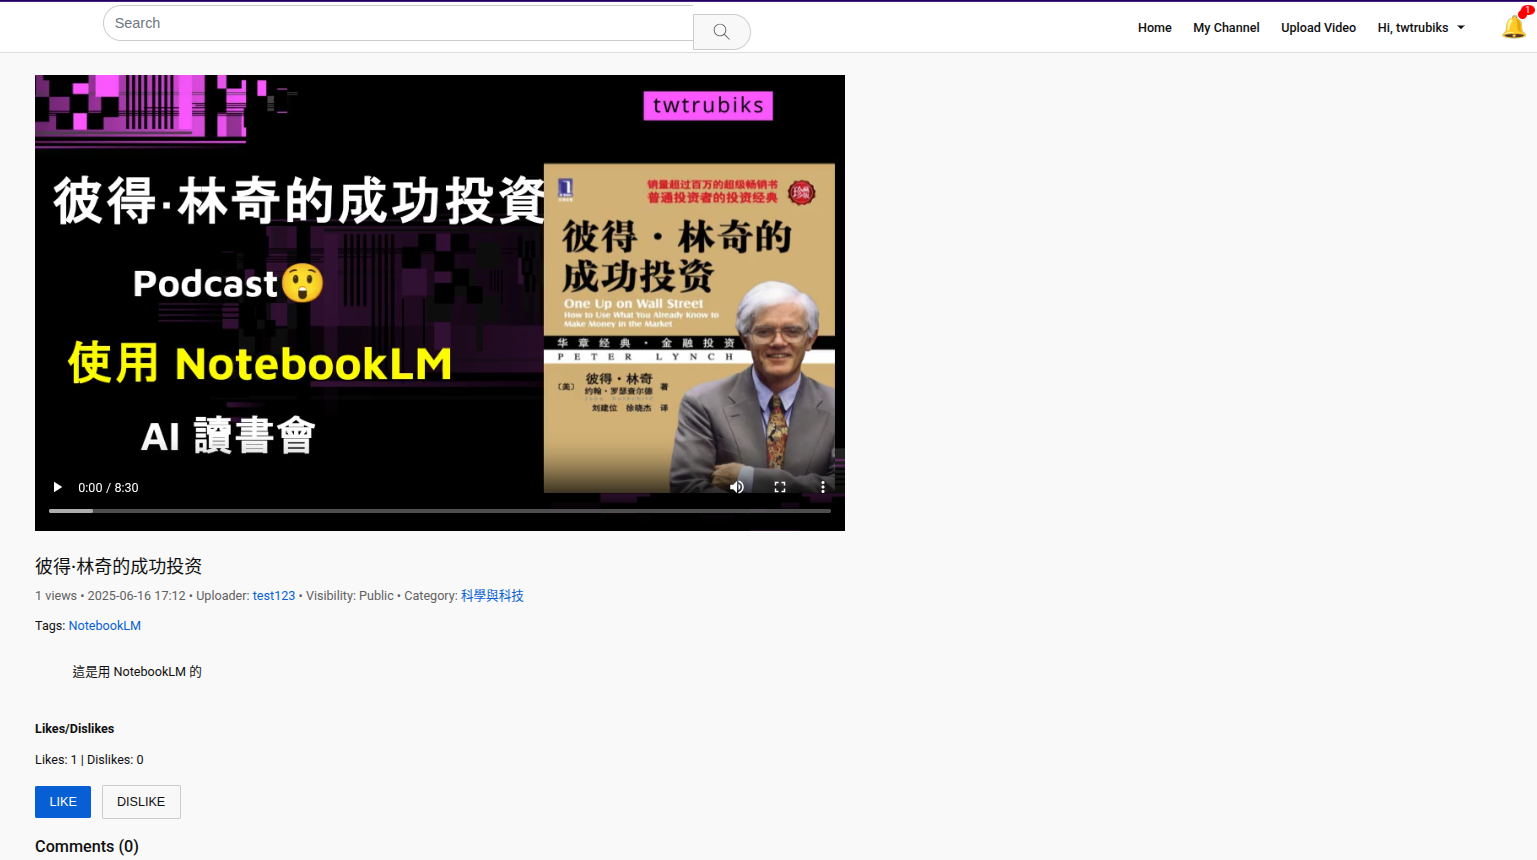Mute the video volume
Image resolution: width=1537 pixels, height=860 pixels.
tap(737, 487)
